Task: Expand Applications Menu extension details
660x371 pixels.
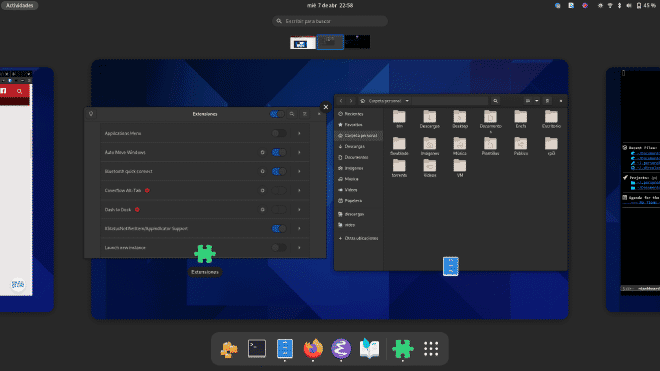Action: (299, 133)
